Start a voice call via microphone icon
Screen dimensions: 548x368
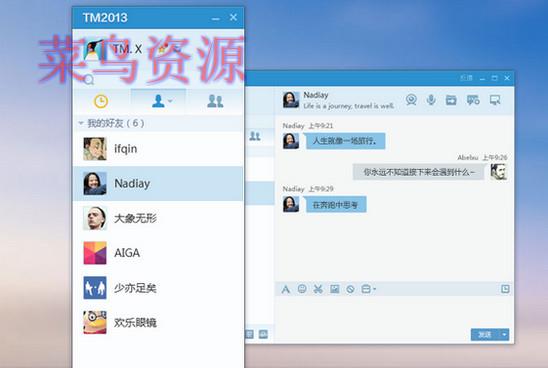[431, 100]
